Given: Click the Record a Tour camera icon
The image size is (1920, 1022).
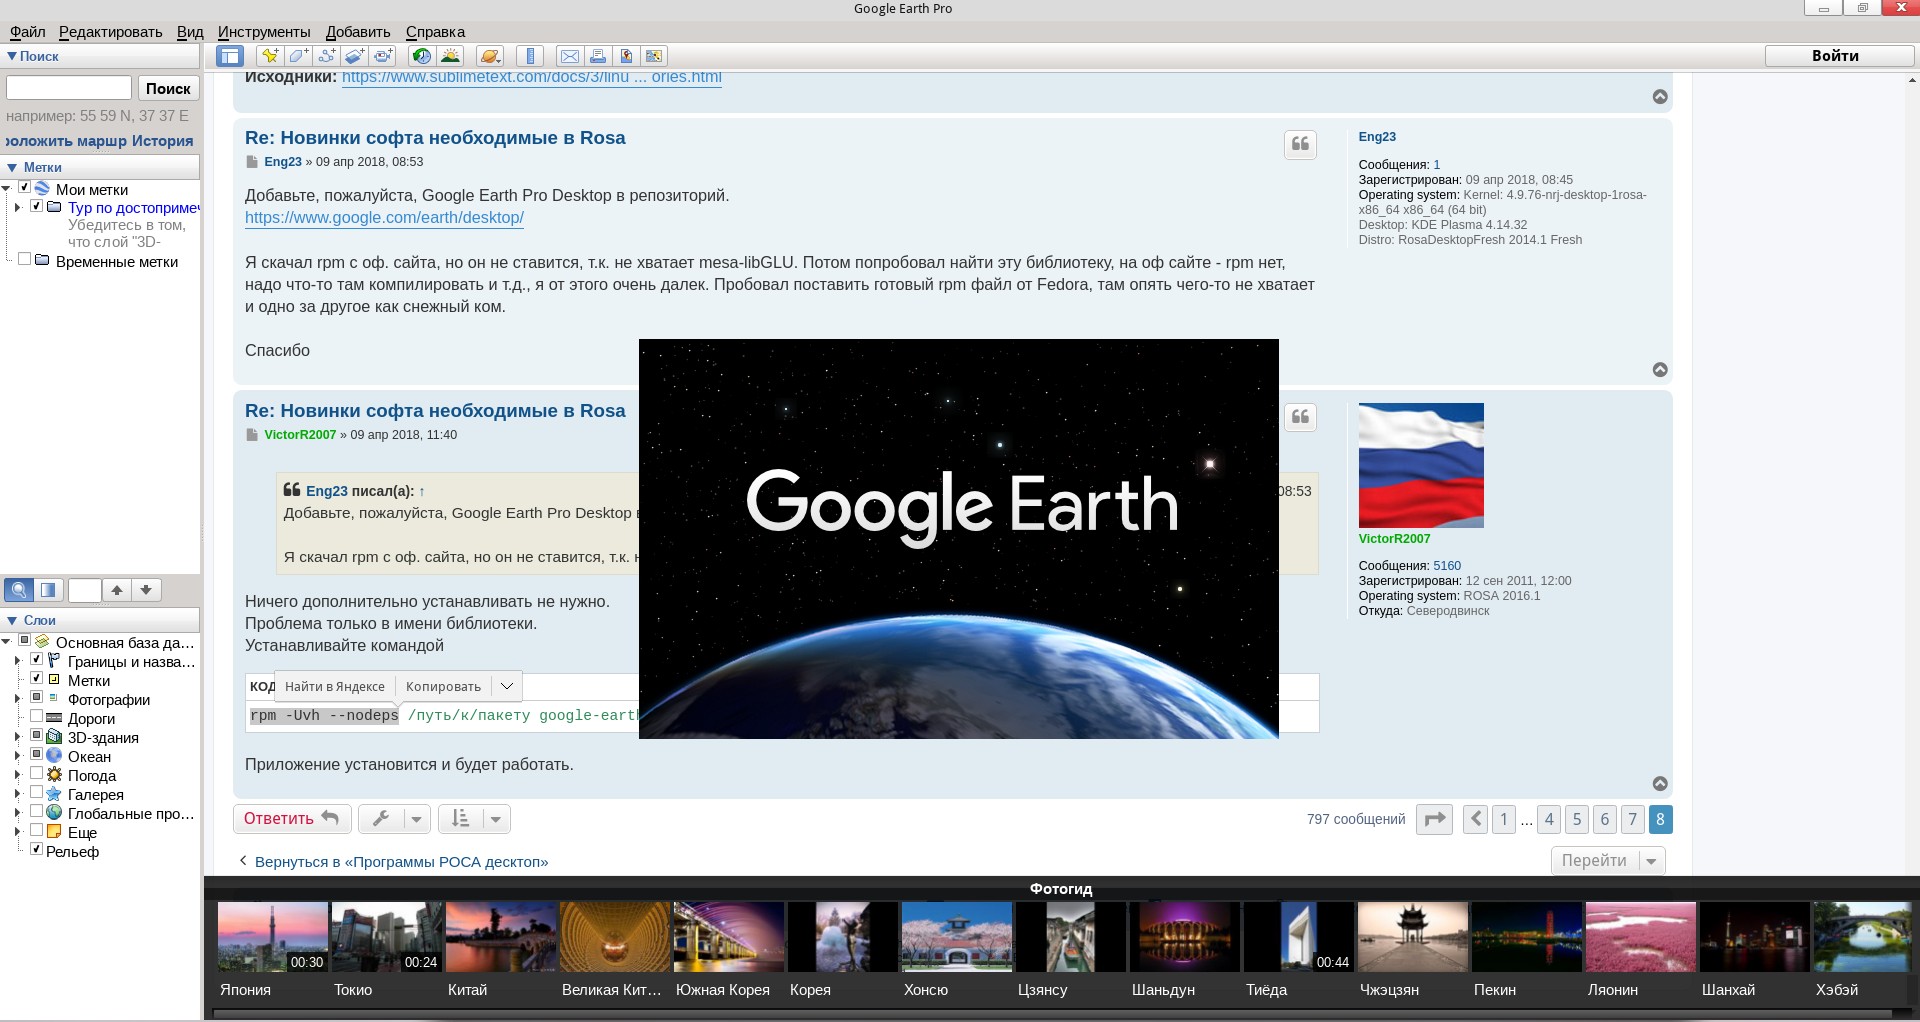Looking at the screenshot, I should click(x=383, y=56).
